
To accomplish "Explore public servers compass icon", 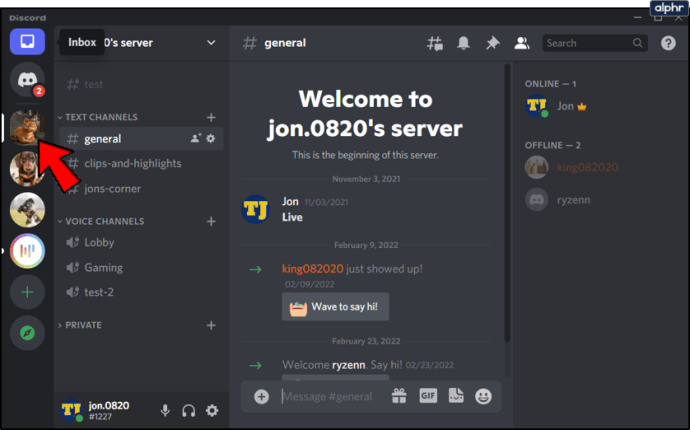I will [x=27, y=333].
